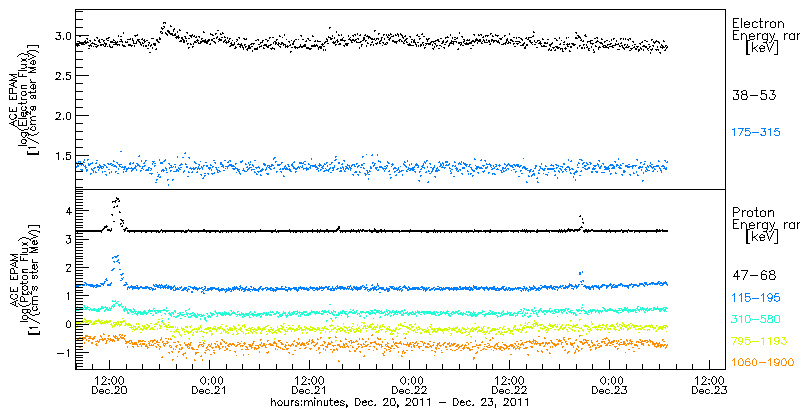Viewport: 800px width, 410px height.
Task: Click the 0:00 Dec.23 time axis label
Action: [610, 386]
